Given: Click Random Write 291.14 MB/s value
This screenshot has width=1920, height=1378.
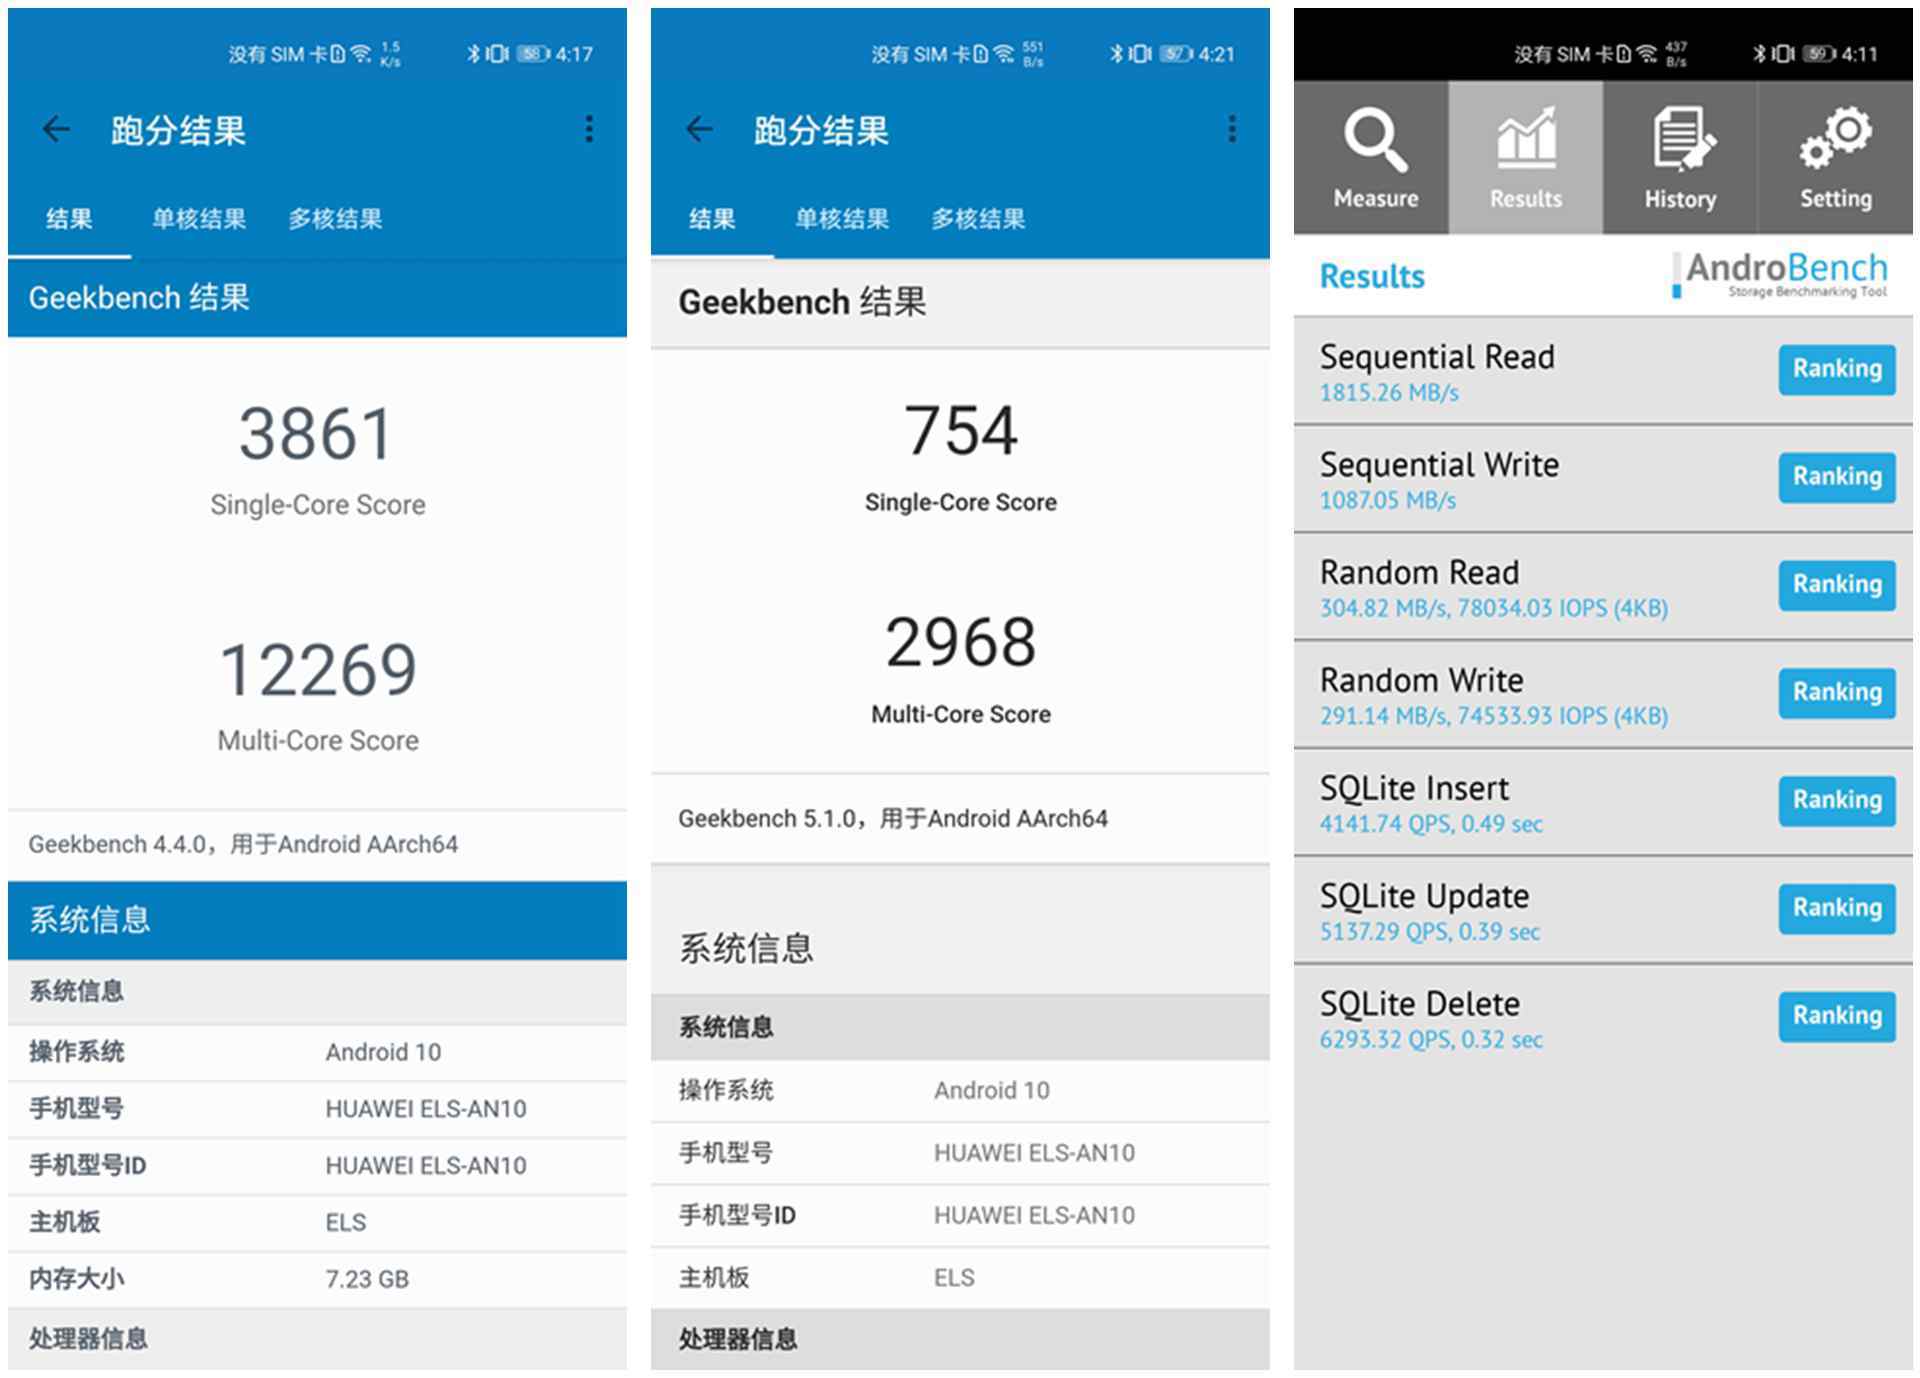Looking at the screenshot, I should tap(1494, 717).
